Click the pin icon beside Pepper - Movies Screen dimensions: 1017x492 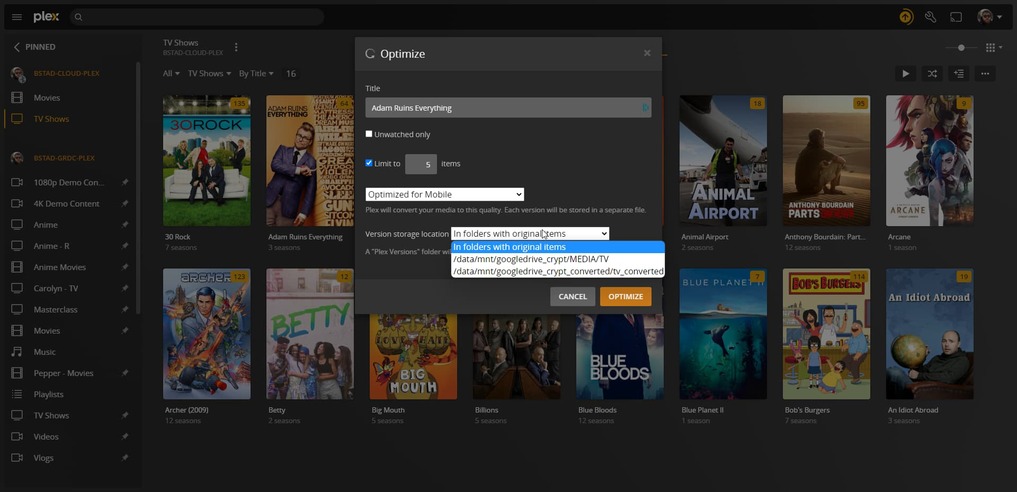click(x=125, y=373)
